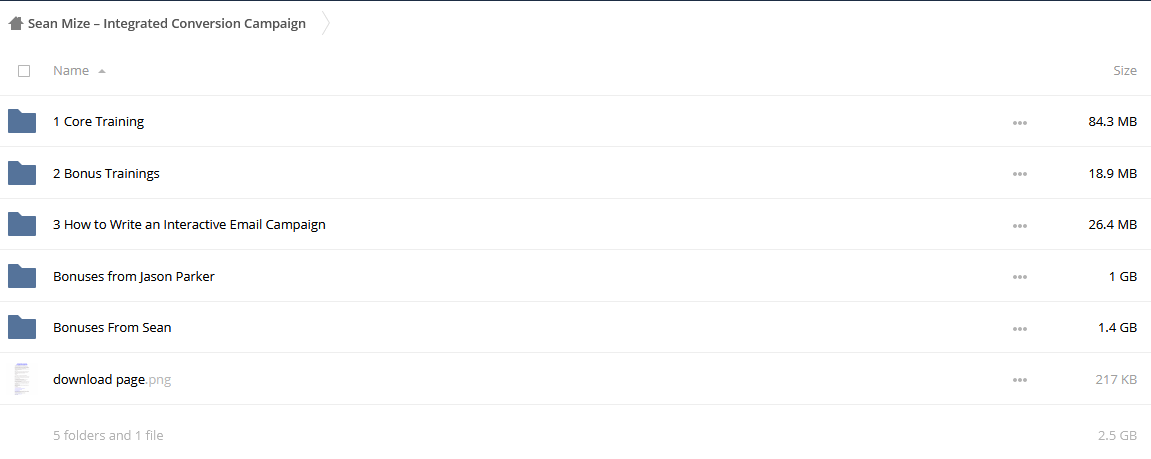
Task: Show actions menu for Bonuses From Sean
Action: pyautogui.click(x=1020, y=328)
